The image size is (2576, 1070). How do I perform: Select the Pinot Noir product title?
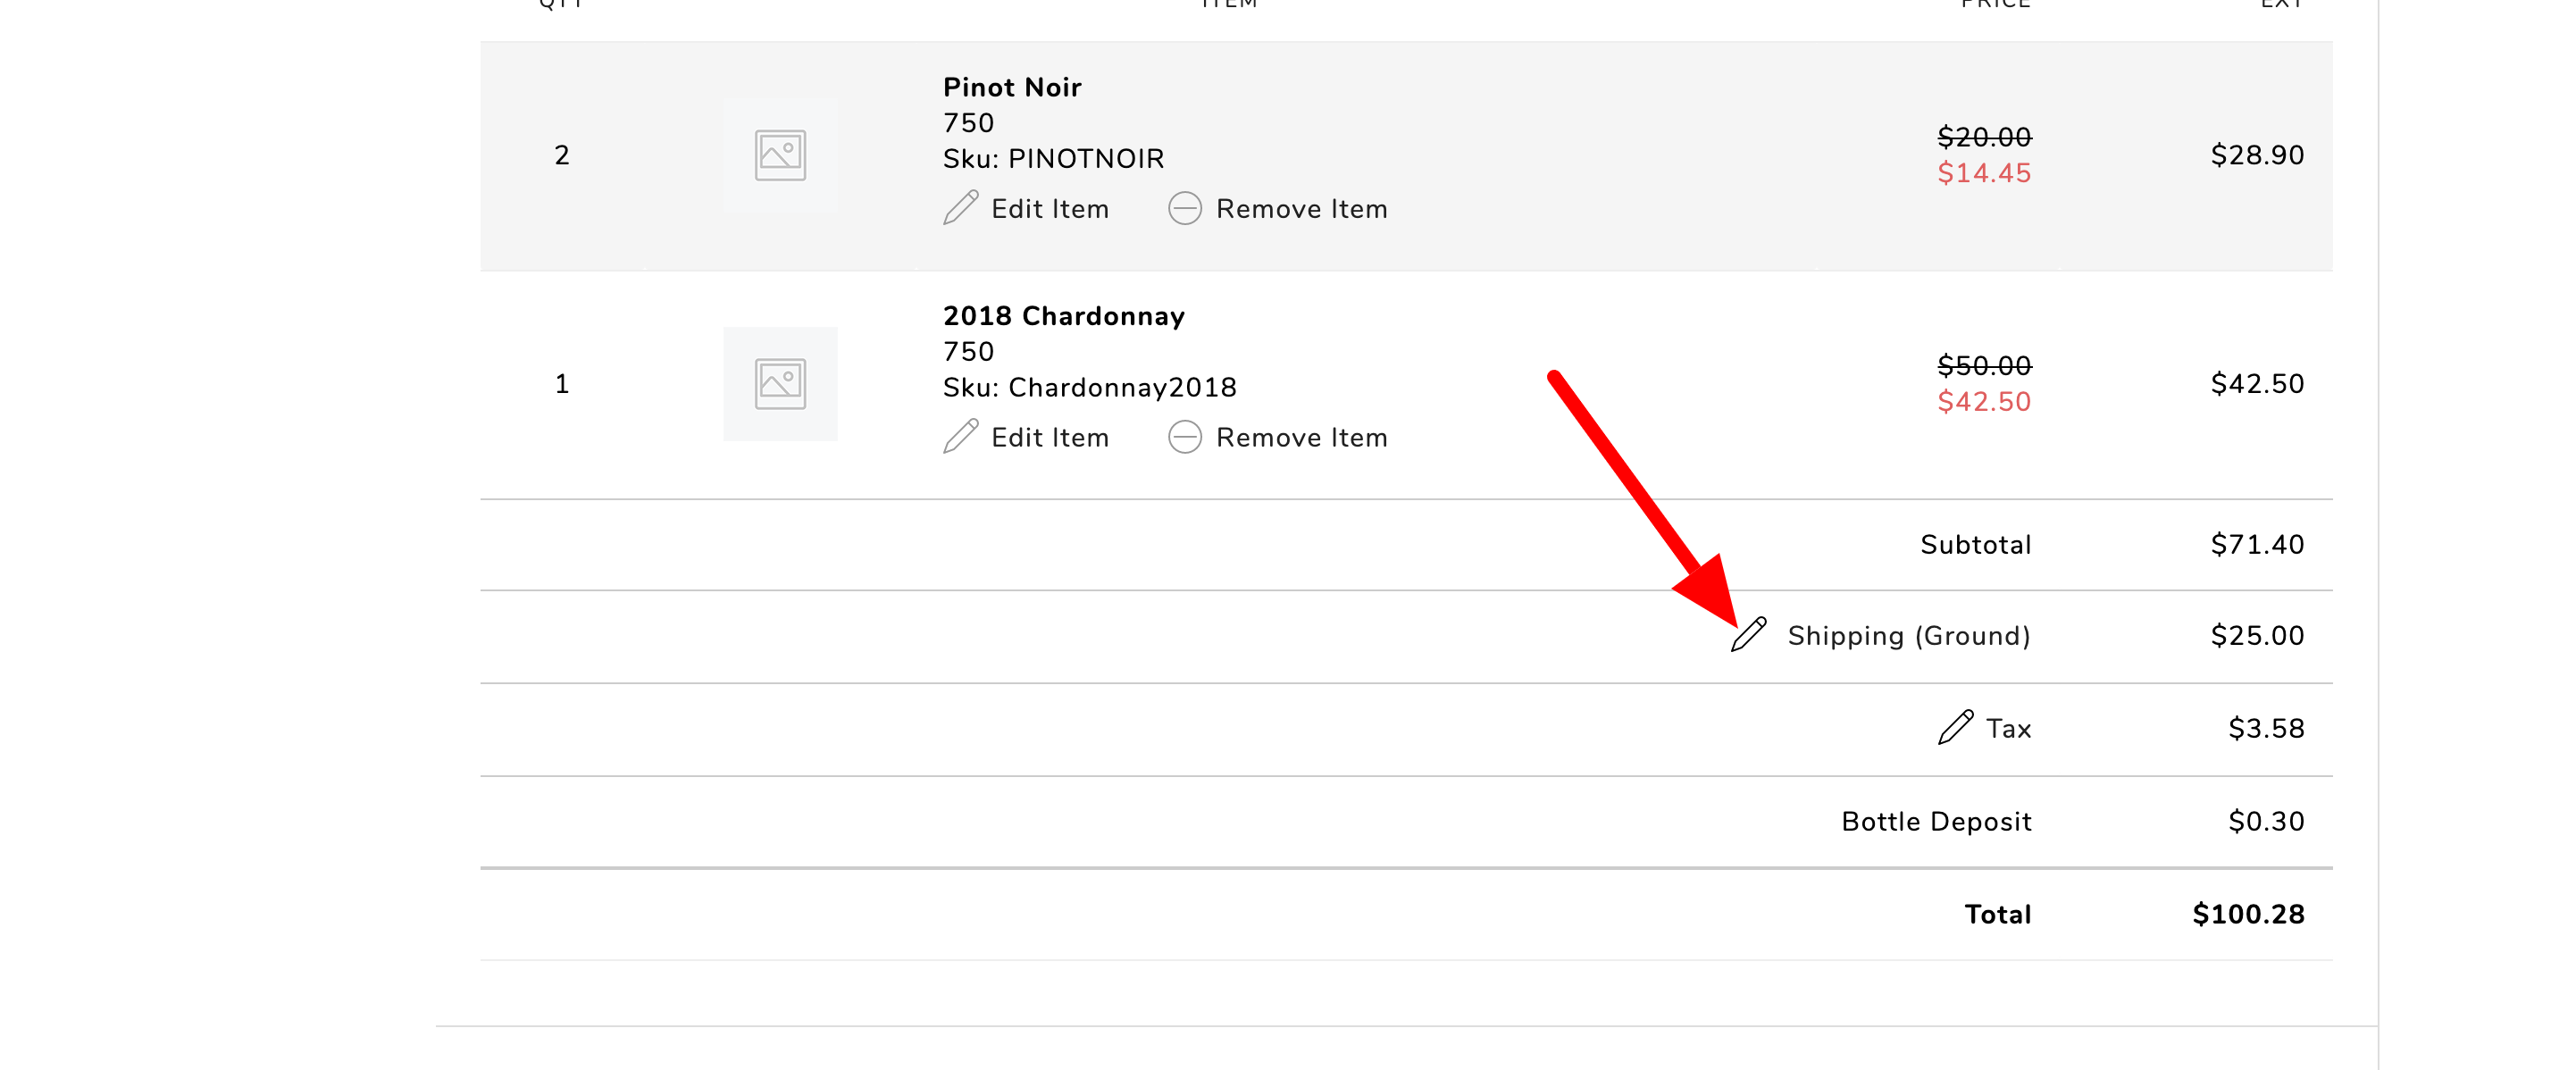[1011, 87]
